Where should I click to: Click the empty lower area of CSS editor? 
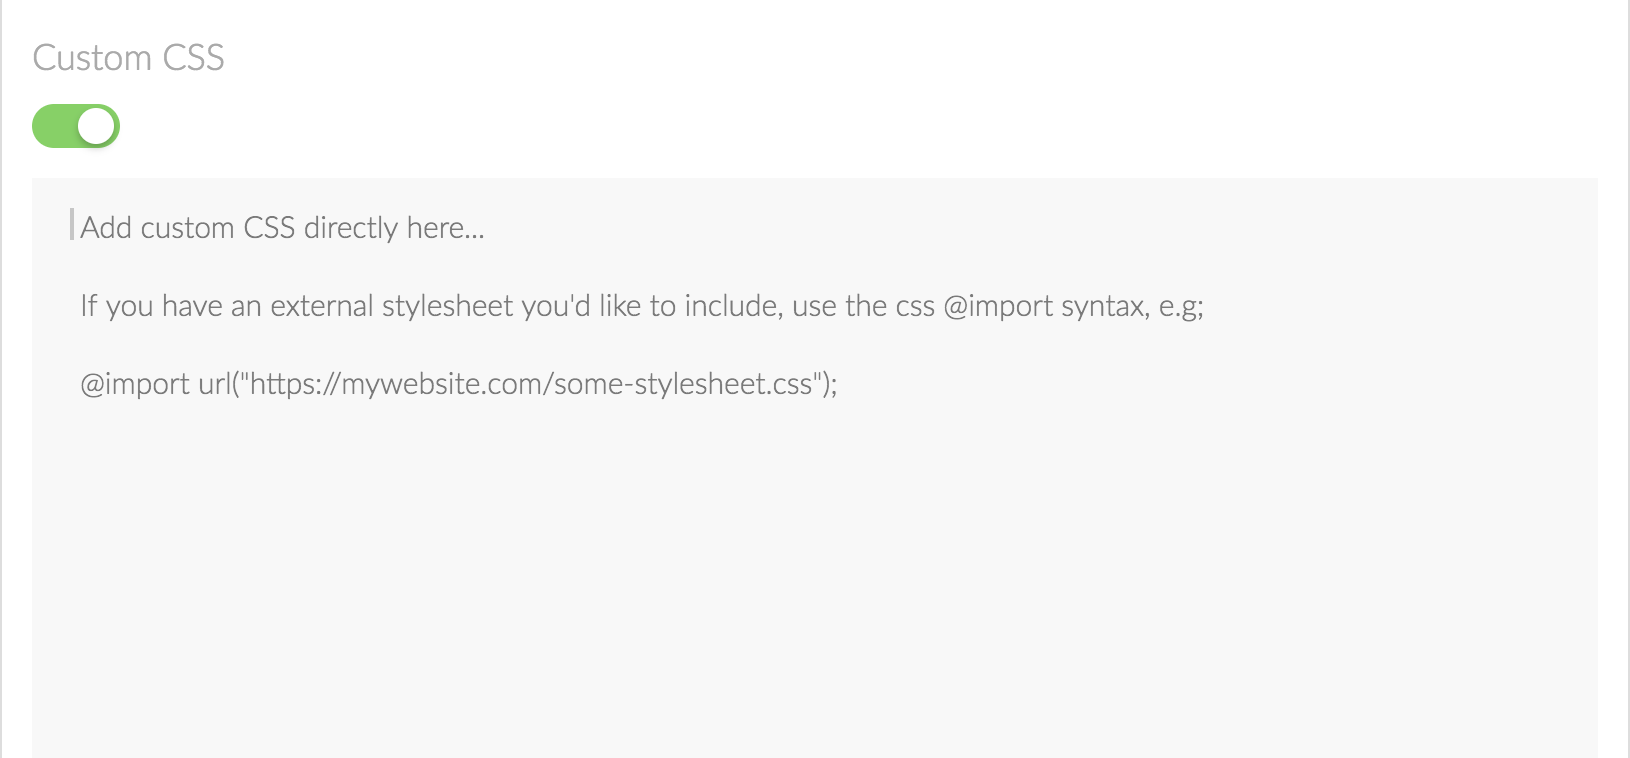tap(814, 620)
